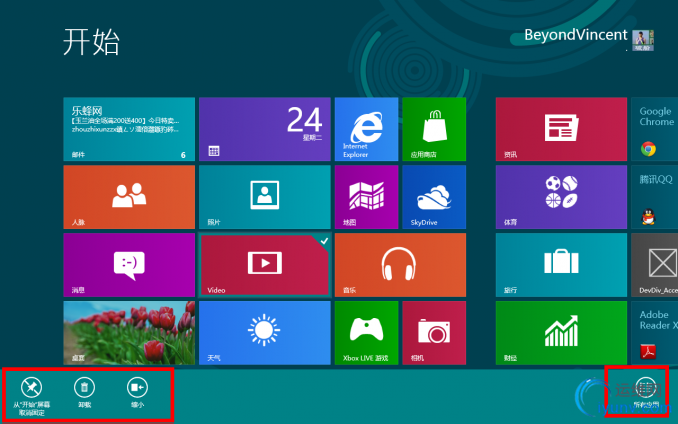This screenshot has width=678, height=424.
Task: Open the Music (音乐) headphones tile
Action: point(400,265)
